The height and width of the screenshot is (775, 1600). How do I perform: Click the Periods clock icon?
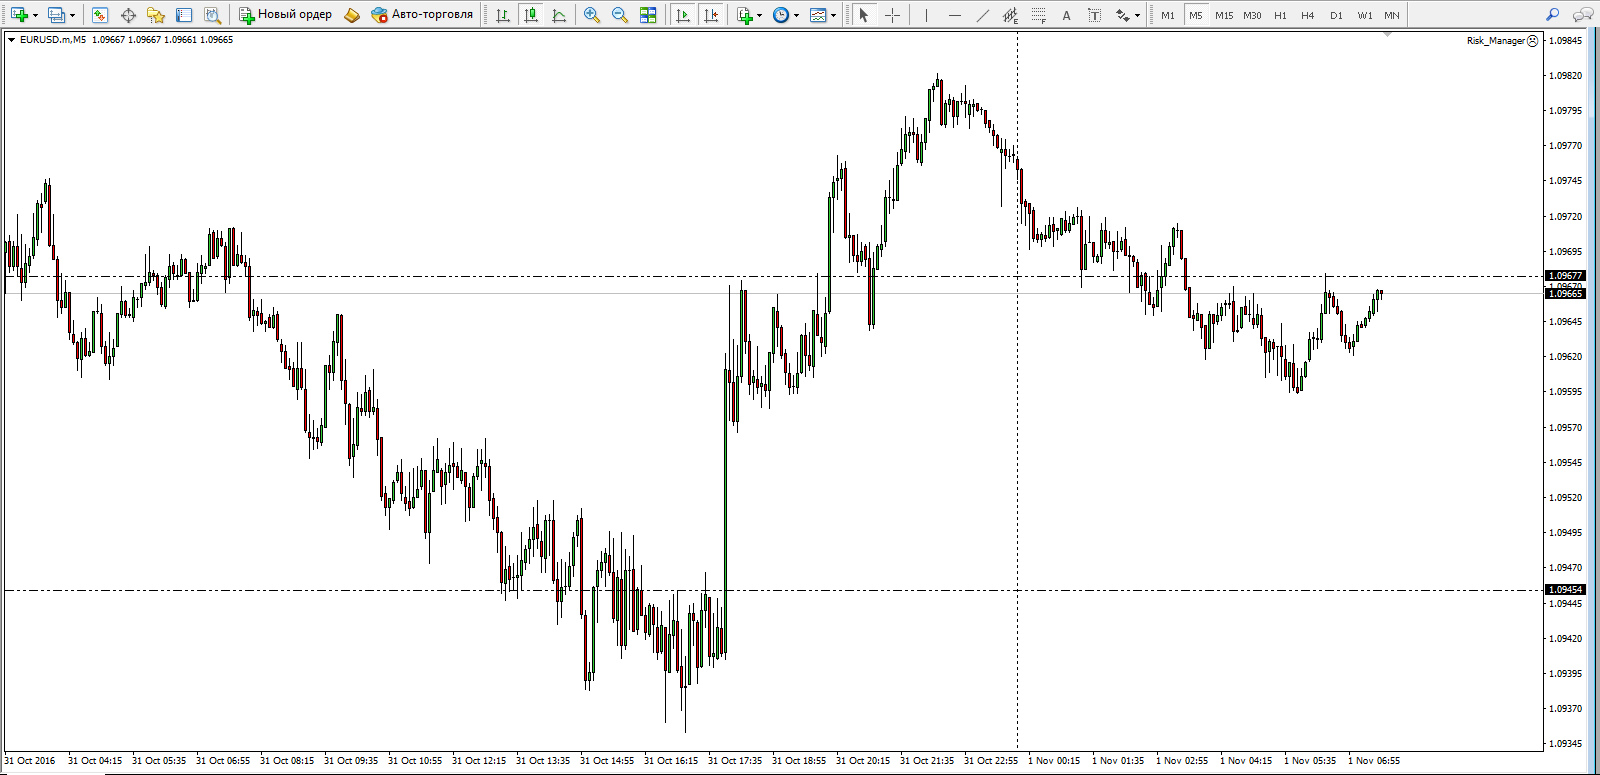(781, 15)
